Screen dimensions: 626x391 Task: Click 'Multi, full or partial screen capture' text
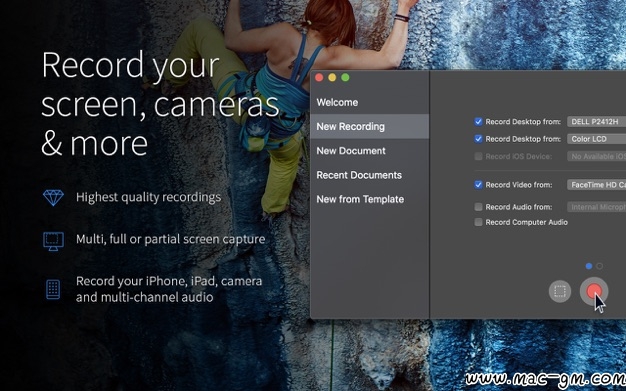click(170, 239)
